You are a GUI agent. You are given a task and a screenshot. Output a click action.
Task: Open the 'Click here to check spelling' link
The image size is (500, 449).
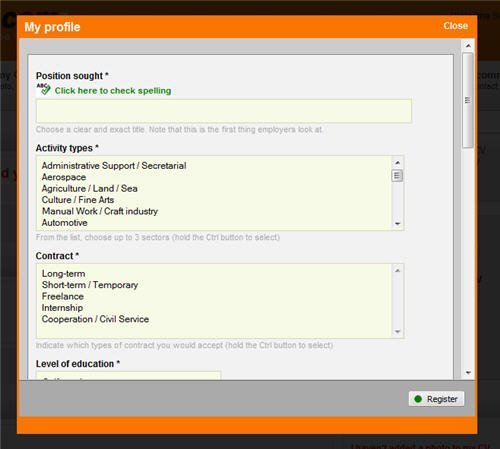pos(113,91)
